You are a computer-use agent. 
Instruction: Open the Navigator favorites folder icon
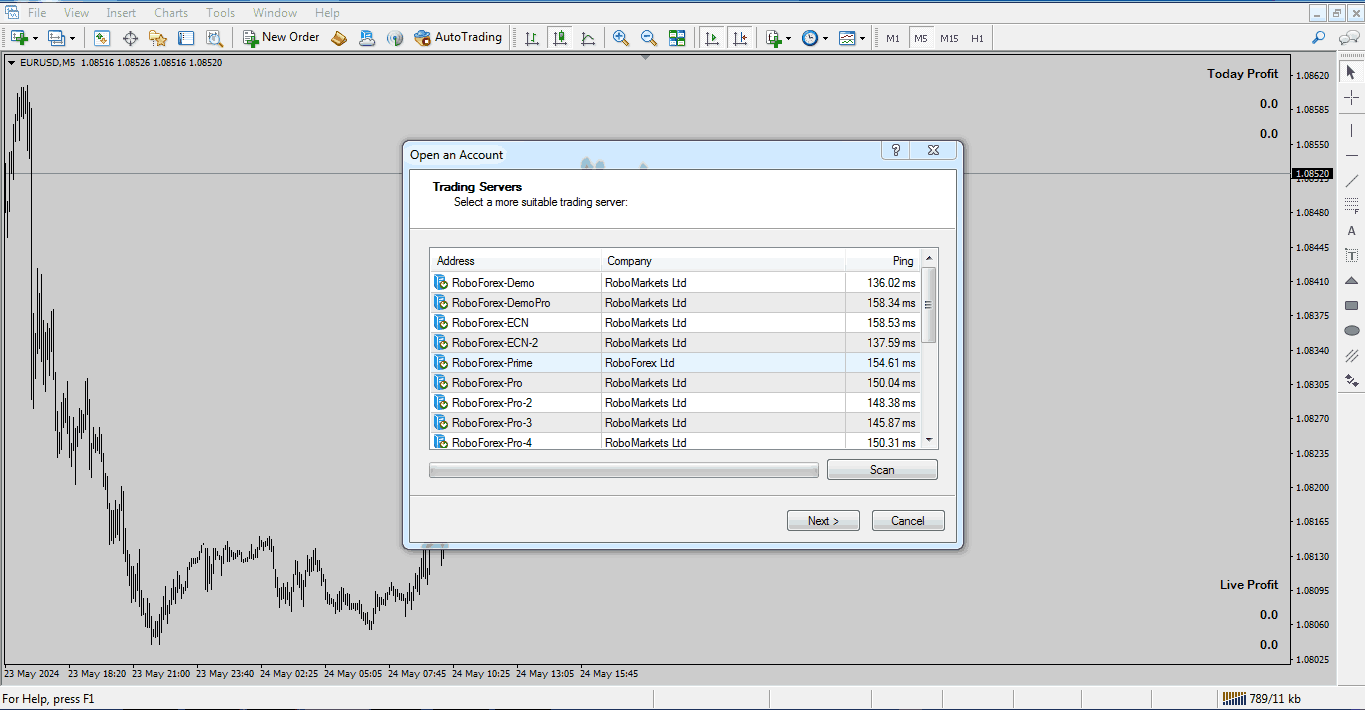(x=158, y=38)
